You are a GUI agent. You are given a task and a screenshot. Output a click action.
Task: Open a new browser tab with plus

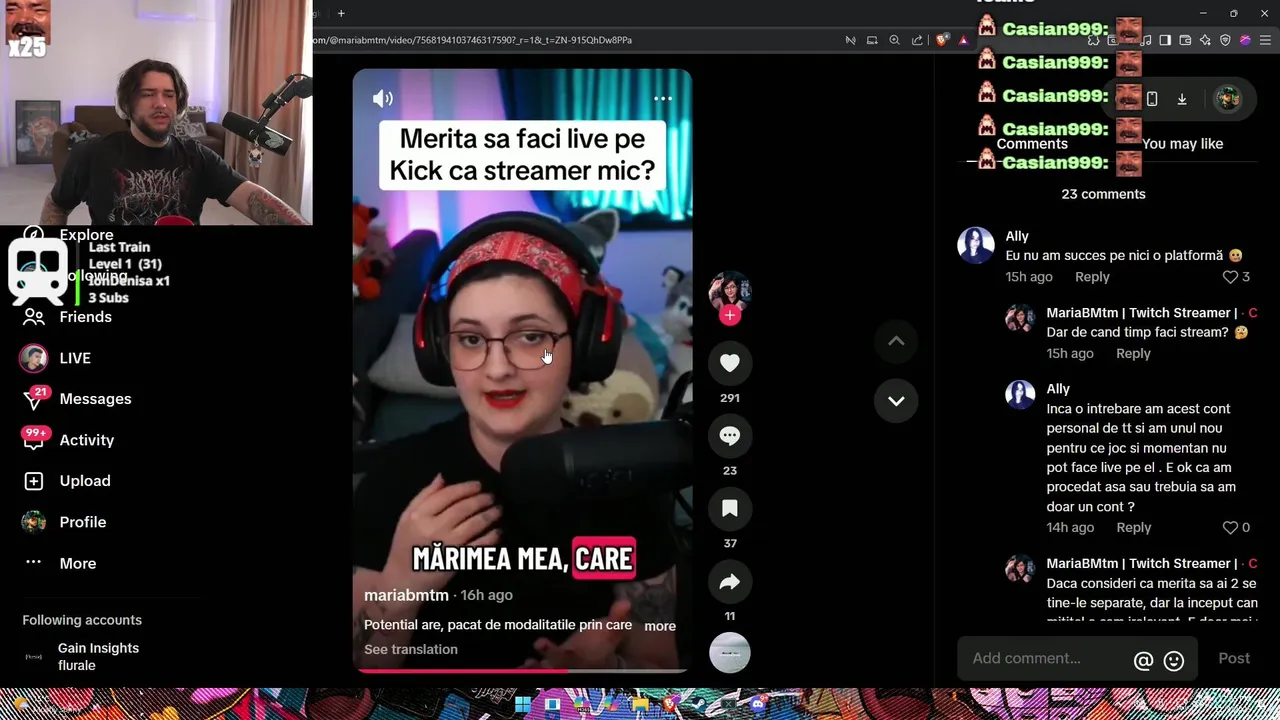[341, 13]
